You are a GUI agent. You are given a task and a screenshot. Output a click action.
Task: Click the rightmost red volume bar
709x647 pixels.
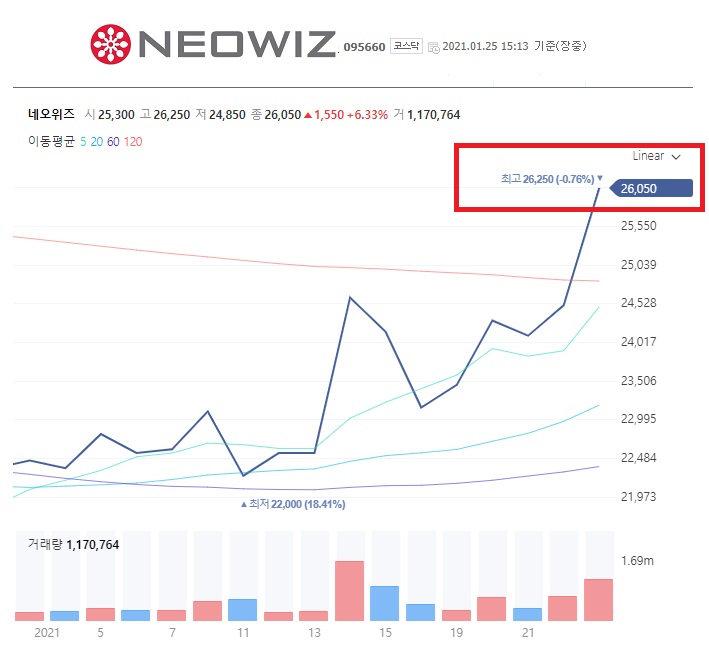point(598,600)
